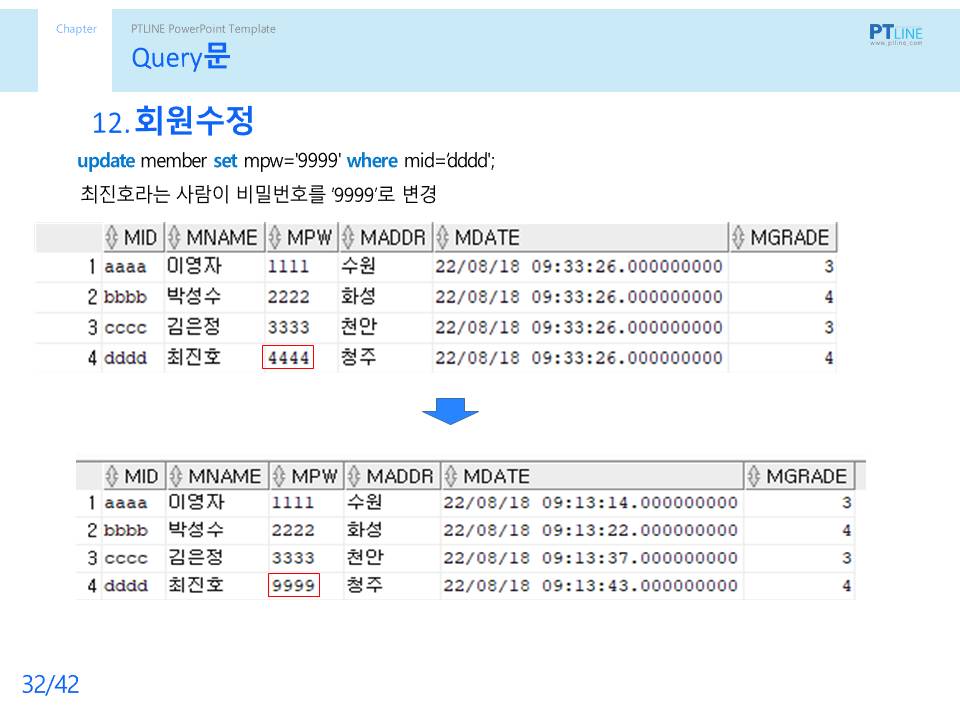Click cccc ID in after-update table
The height and width of the screenshot is (720, 960).
click(126, 558)
